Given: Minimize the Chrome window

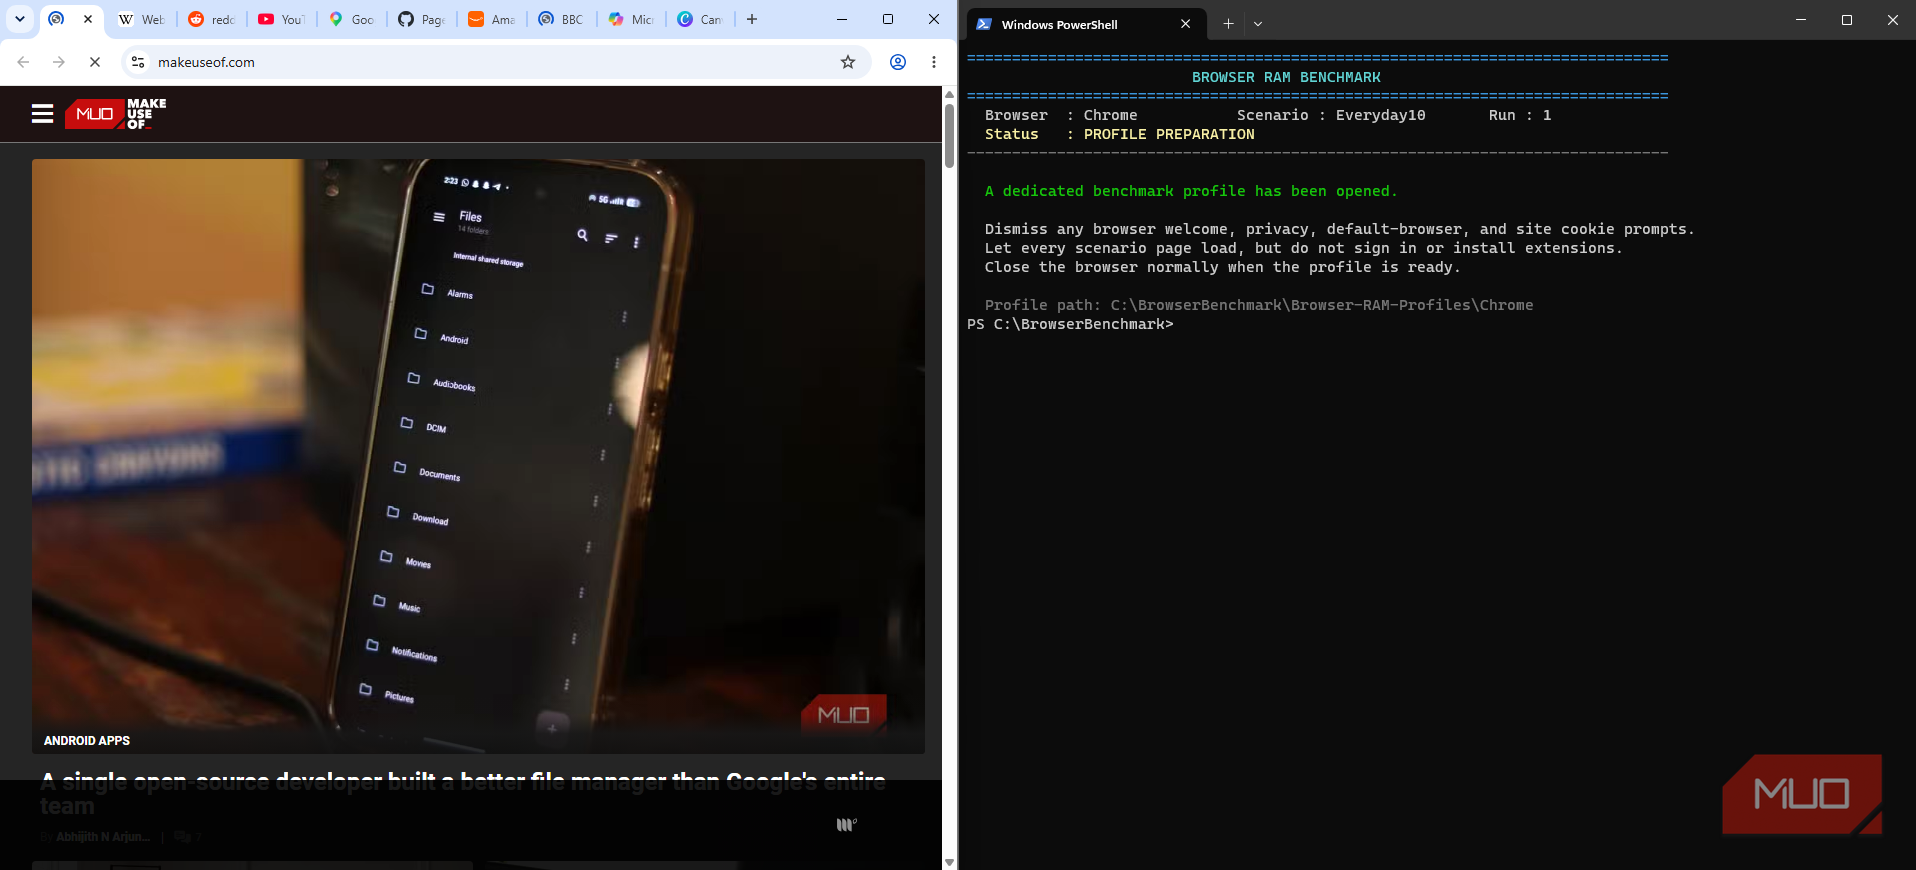Looking at the screenshot, I should click(x=842, y=19).
